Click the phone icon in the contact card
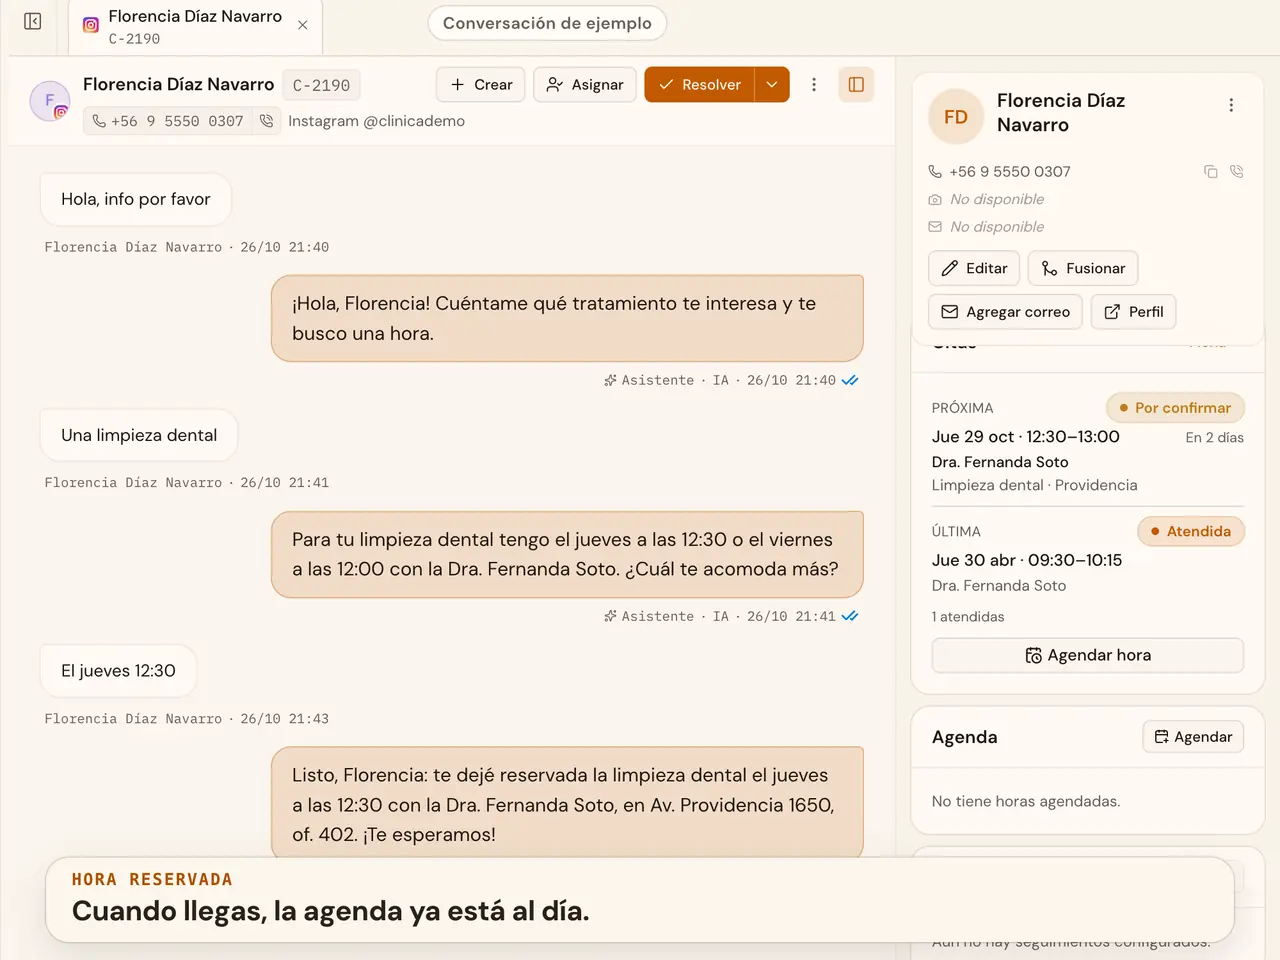 pos(935,172)
